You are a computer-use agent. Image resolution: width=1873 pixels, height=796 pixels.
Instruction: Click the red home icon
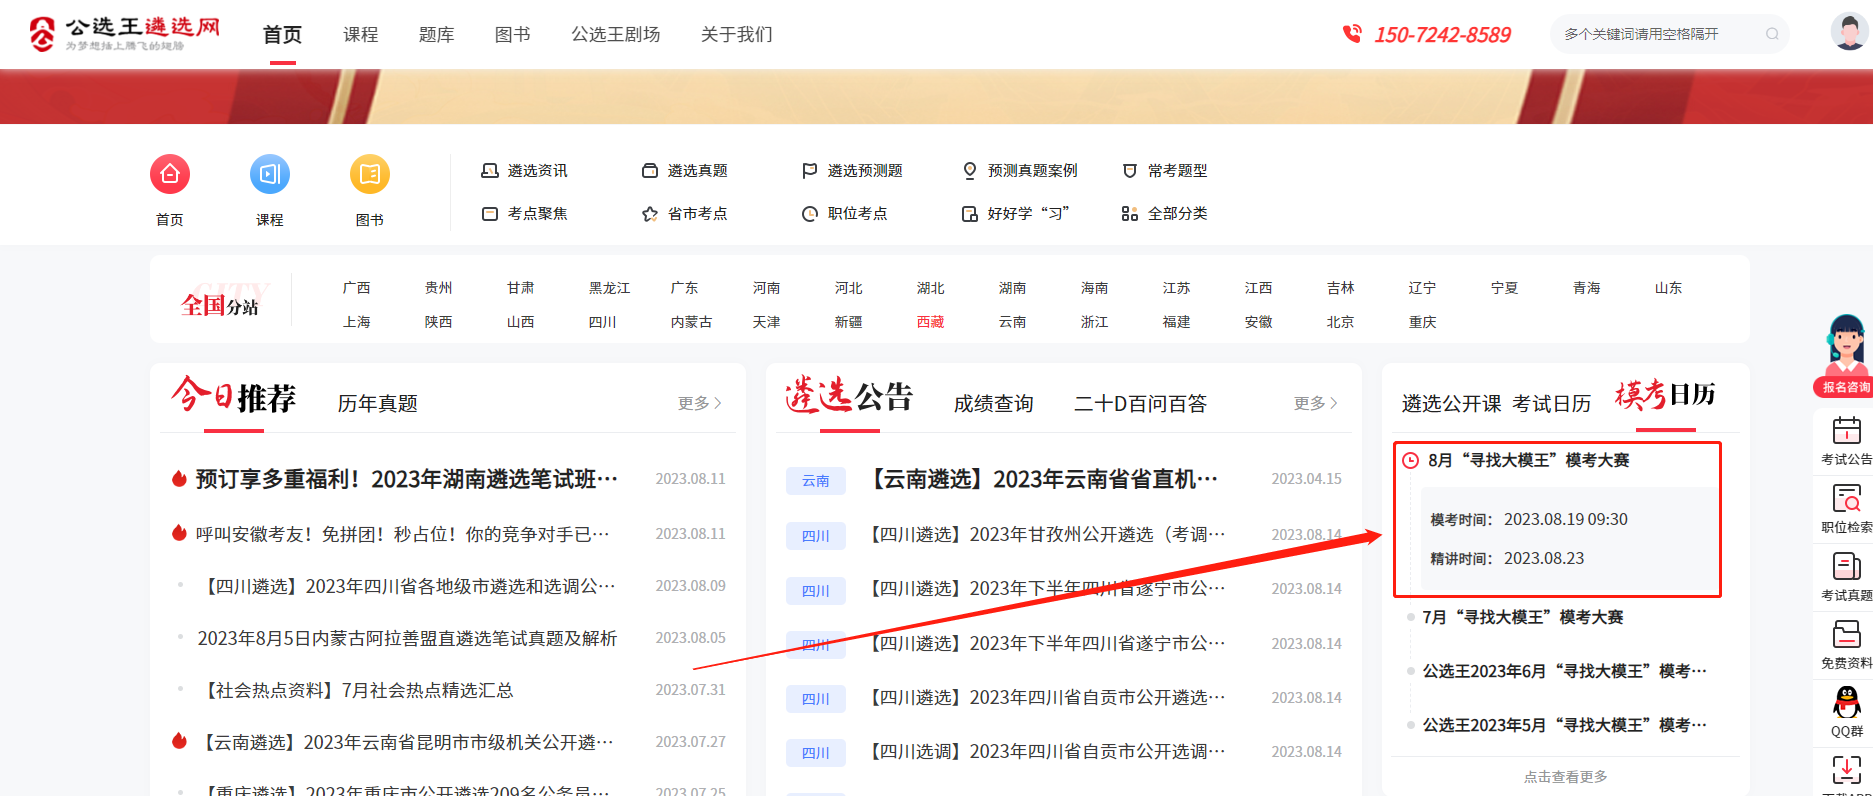point(170,175)
